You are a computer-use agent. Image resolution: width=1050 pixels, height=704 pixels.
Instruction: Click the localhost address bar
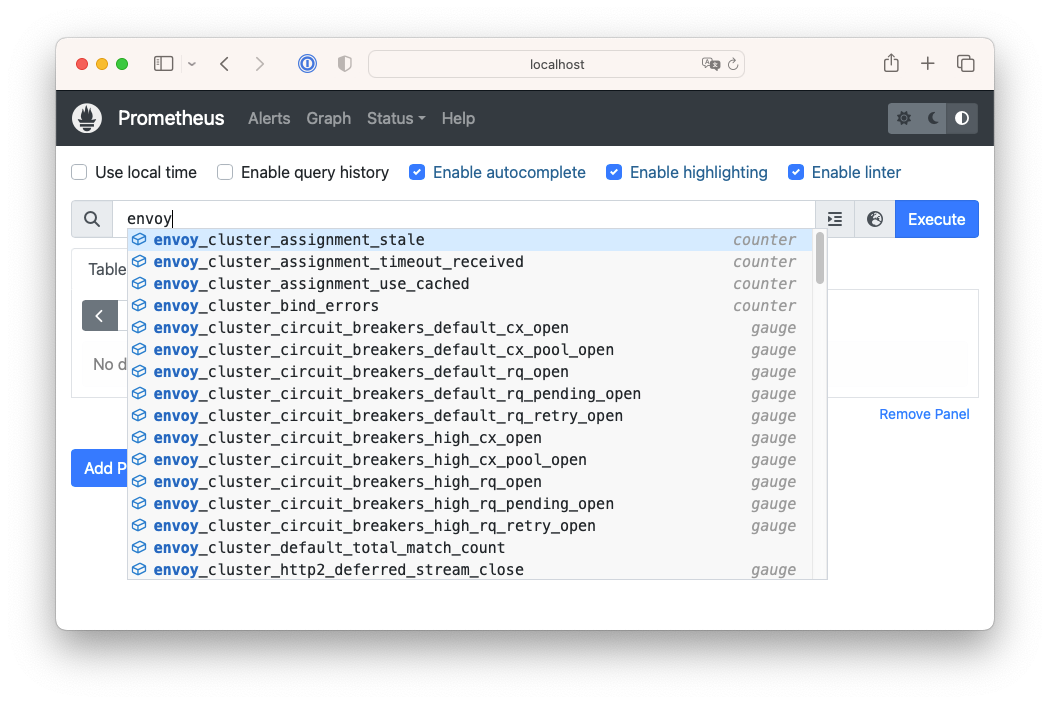point(556,64)
